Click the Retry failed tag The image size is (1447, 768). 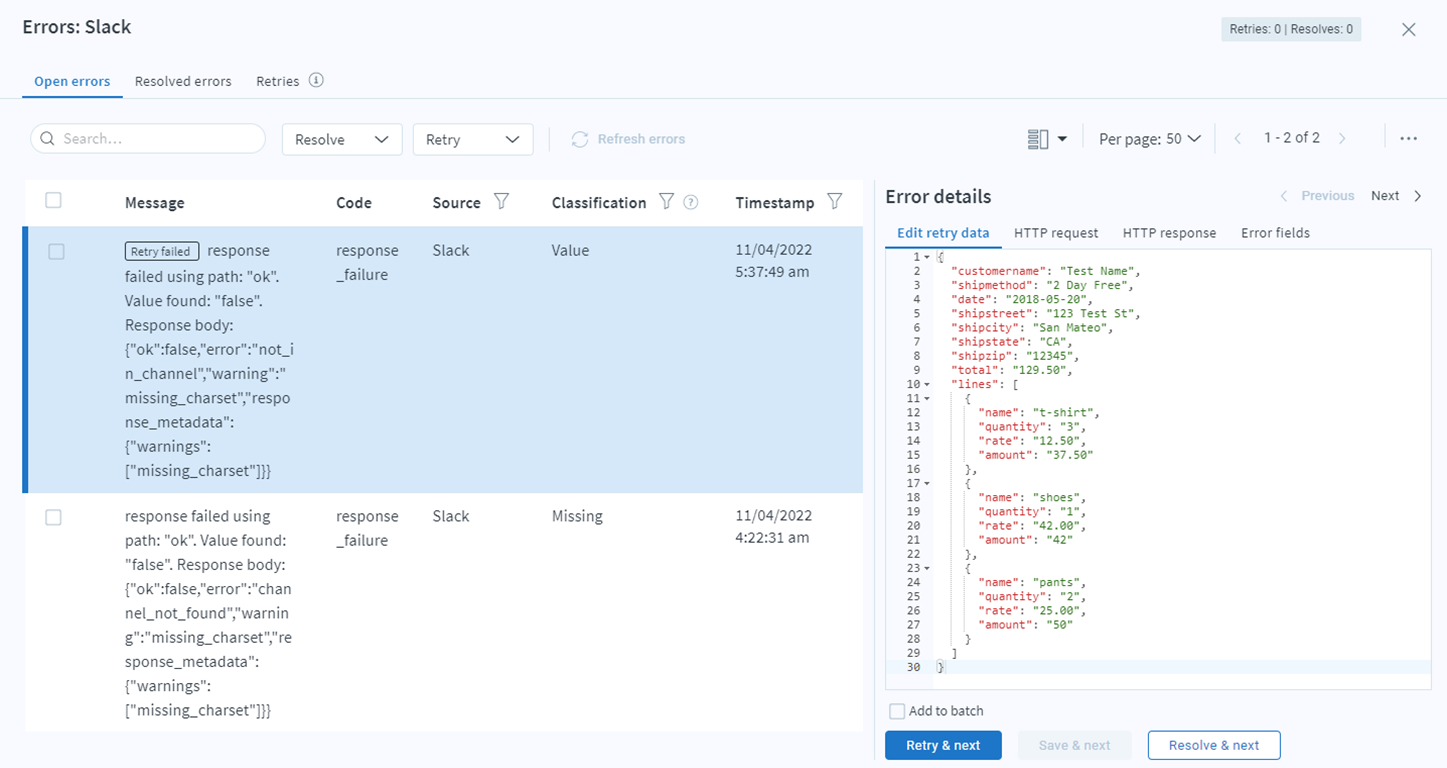[x=161, y=252]
